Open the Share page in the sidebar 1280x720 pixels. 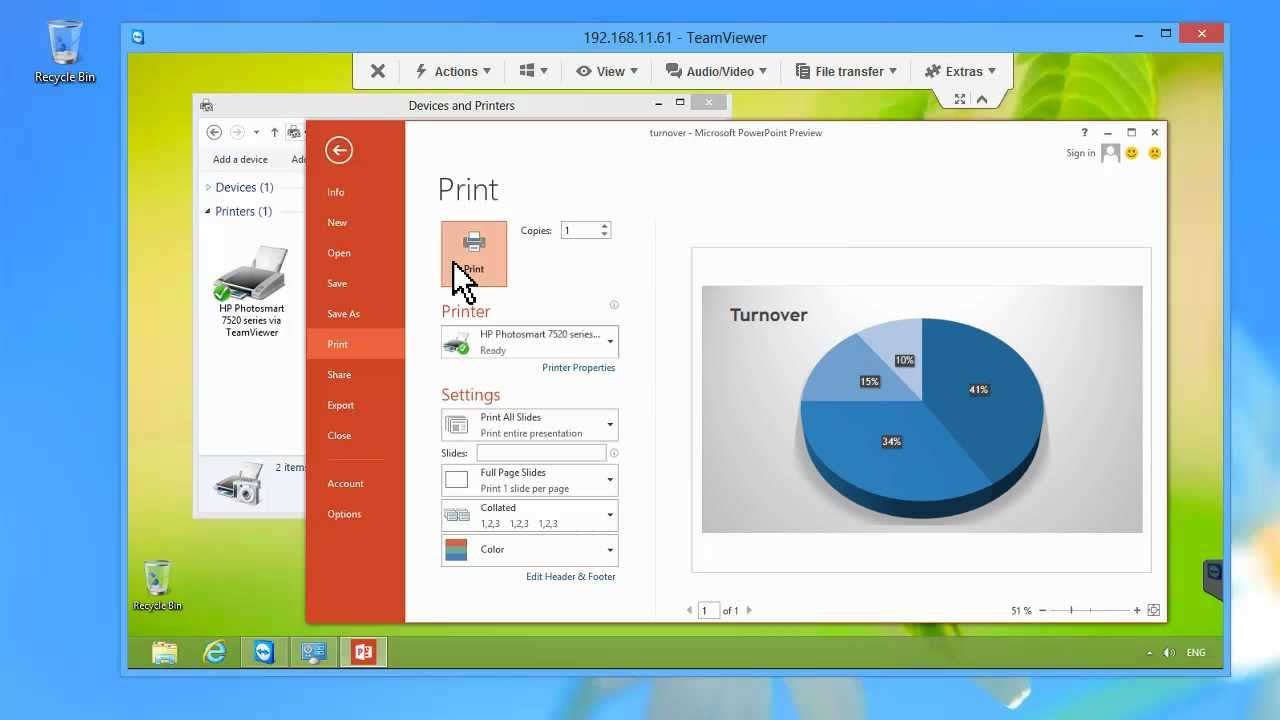point(339,375)
